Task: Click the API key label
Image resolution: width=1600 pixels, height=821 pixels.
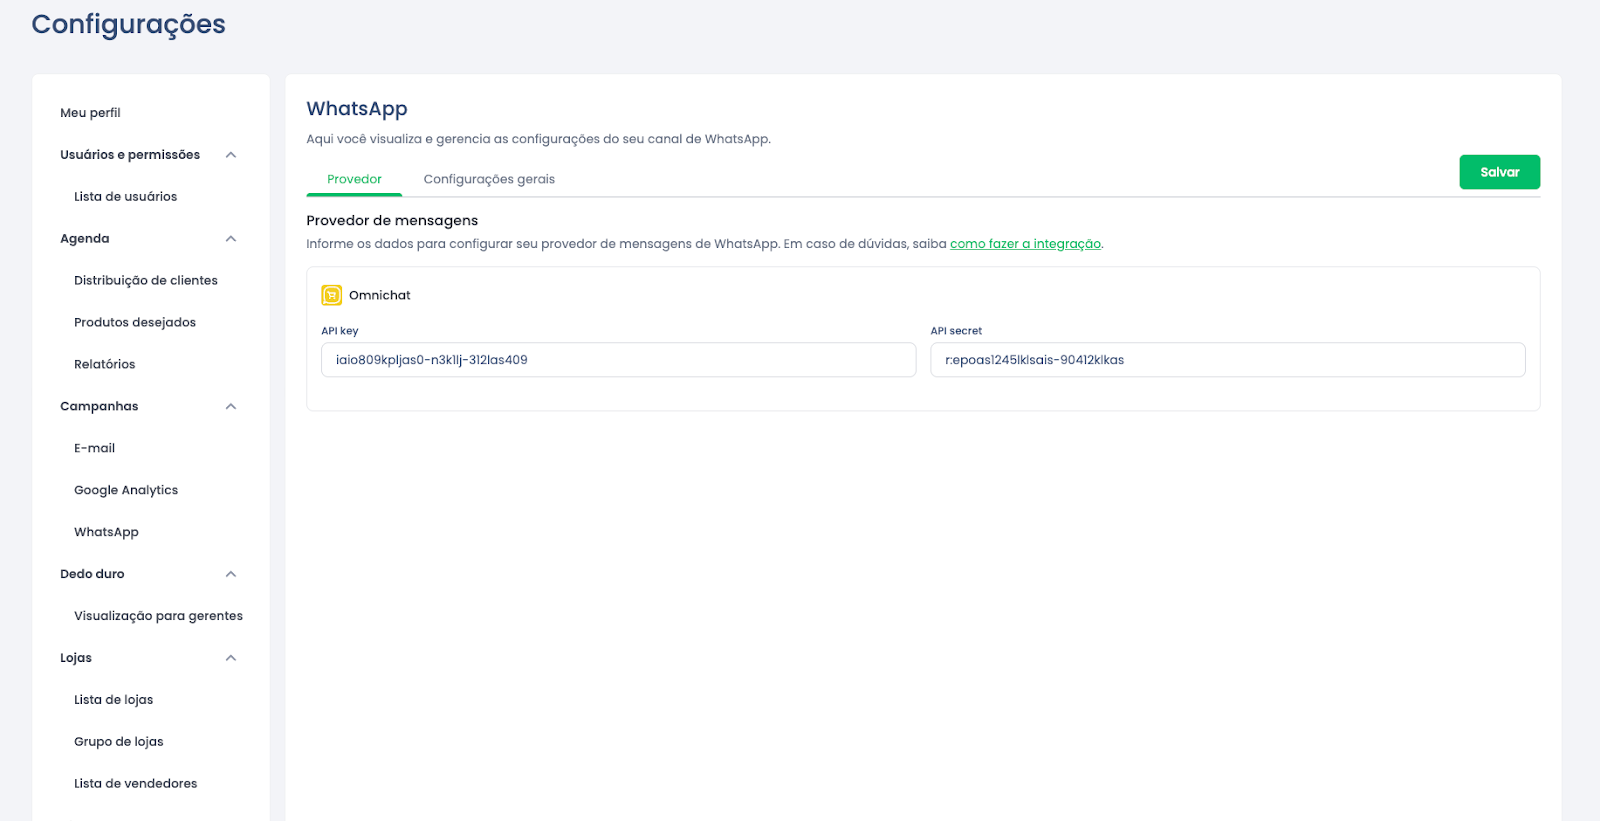Action: 340,331
